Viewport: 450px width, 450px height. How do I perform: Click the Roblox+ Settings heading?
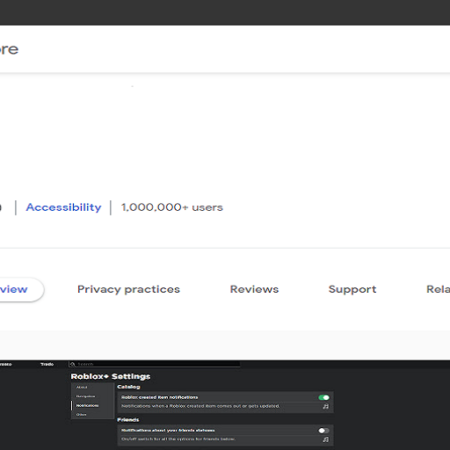coord(111,376)
